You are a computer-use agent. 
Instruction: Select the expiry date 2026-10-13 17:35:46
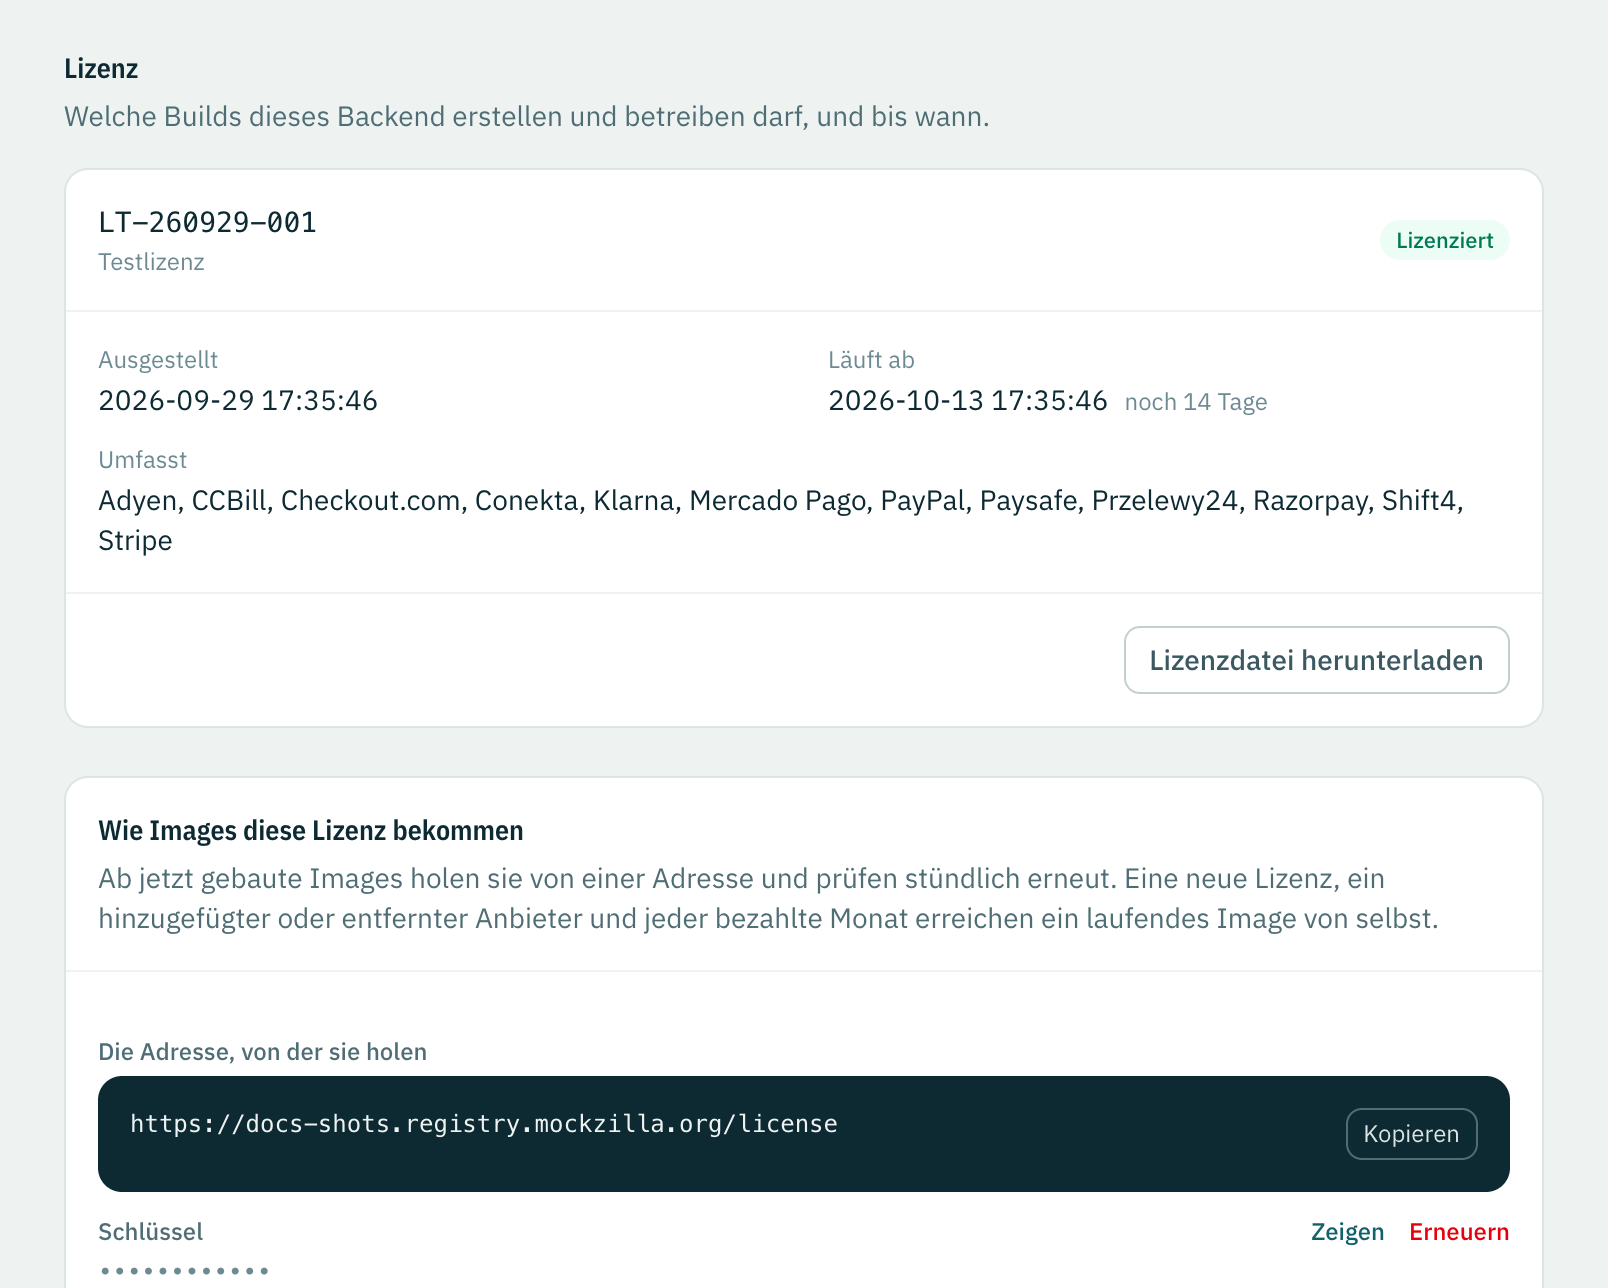(x=968, y=401)
